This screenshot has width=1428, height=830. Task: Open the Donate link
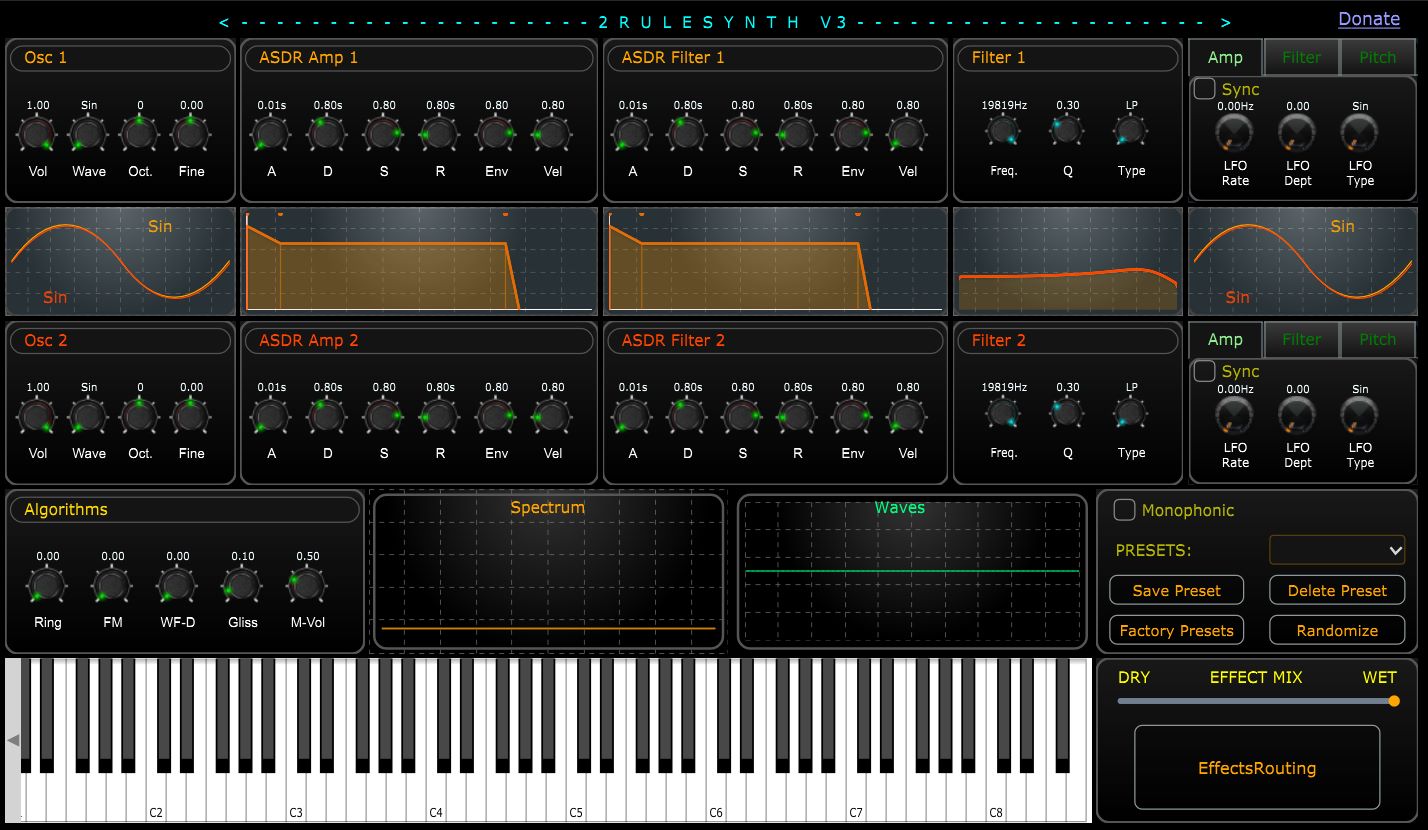(1368, 19)
